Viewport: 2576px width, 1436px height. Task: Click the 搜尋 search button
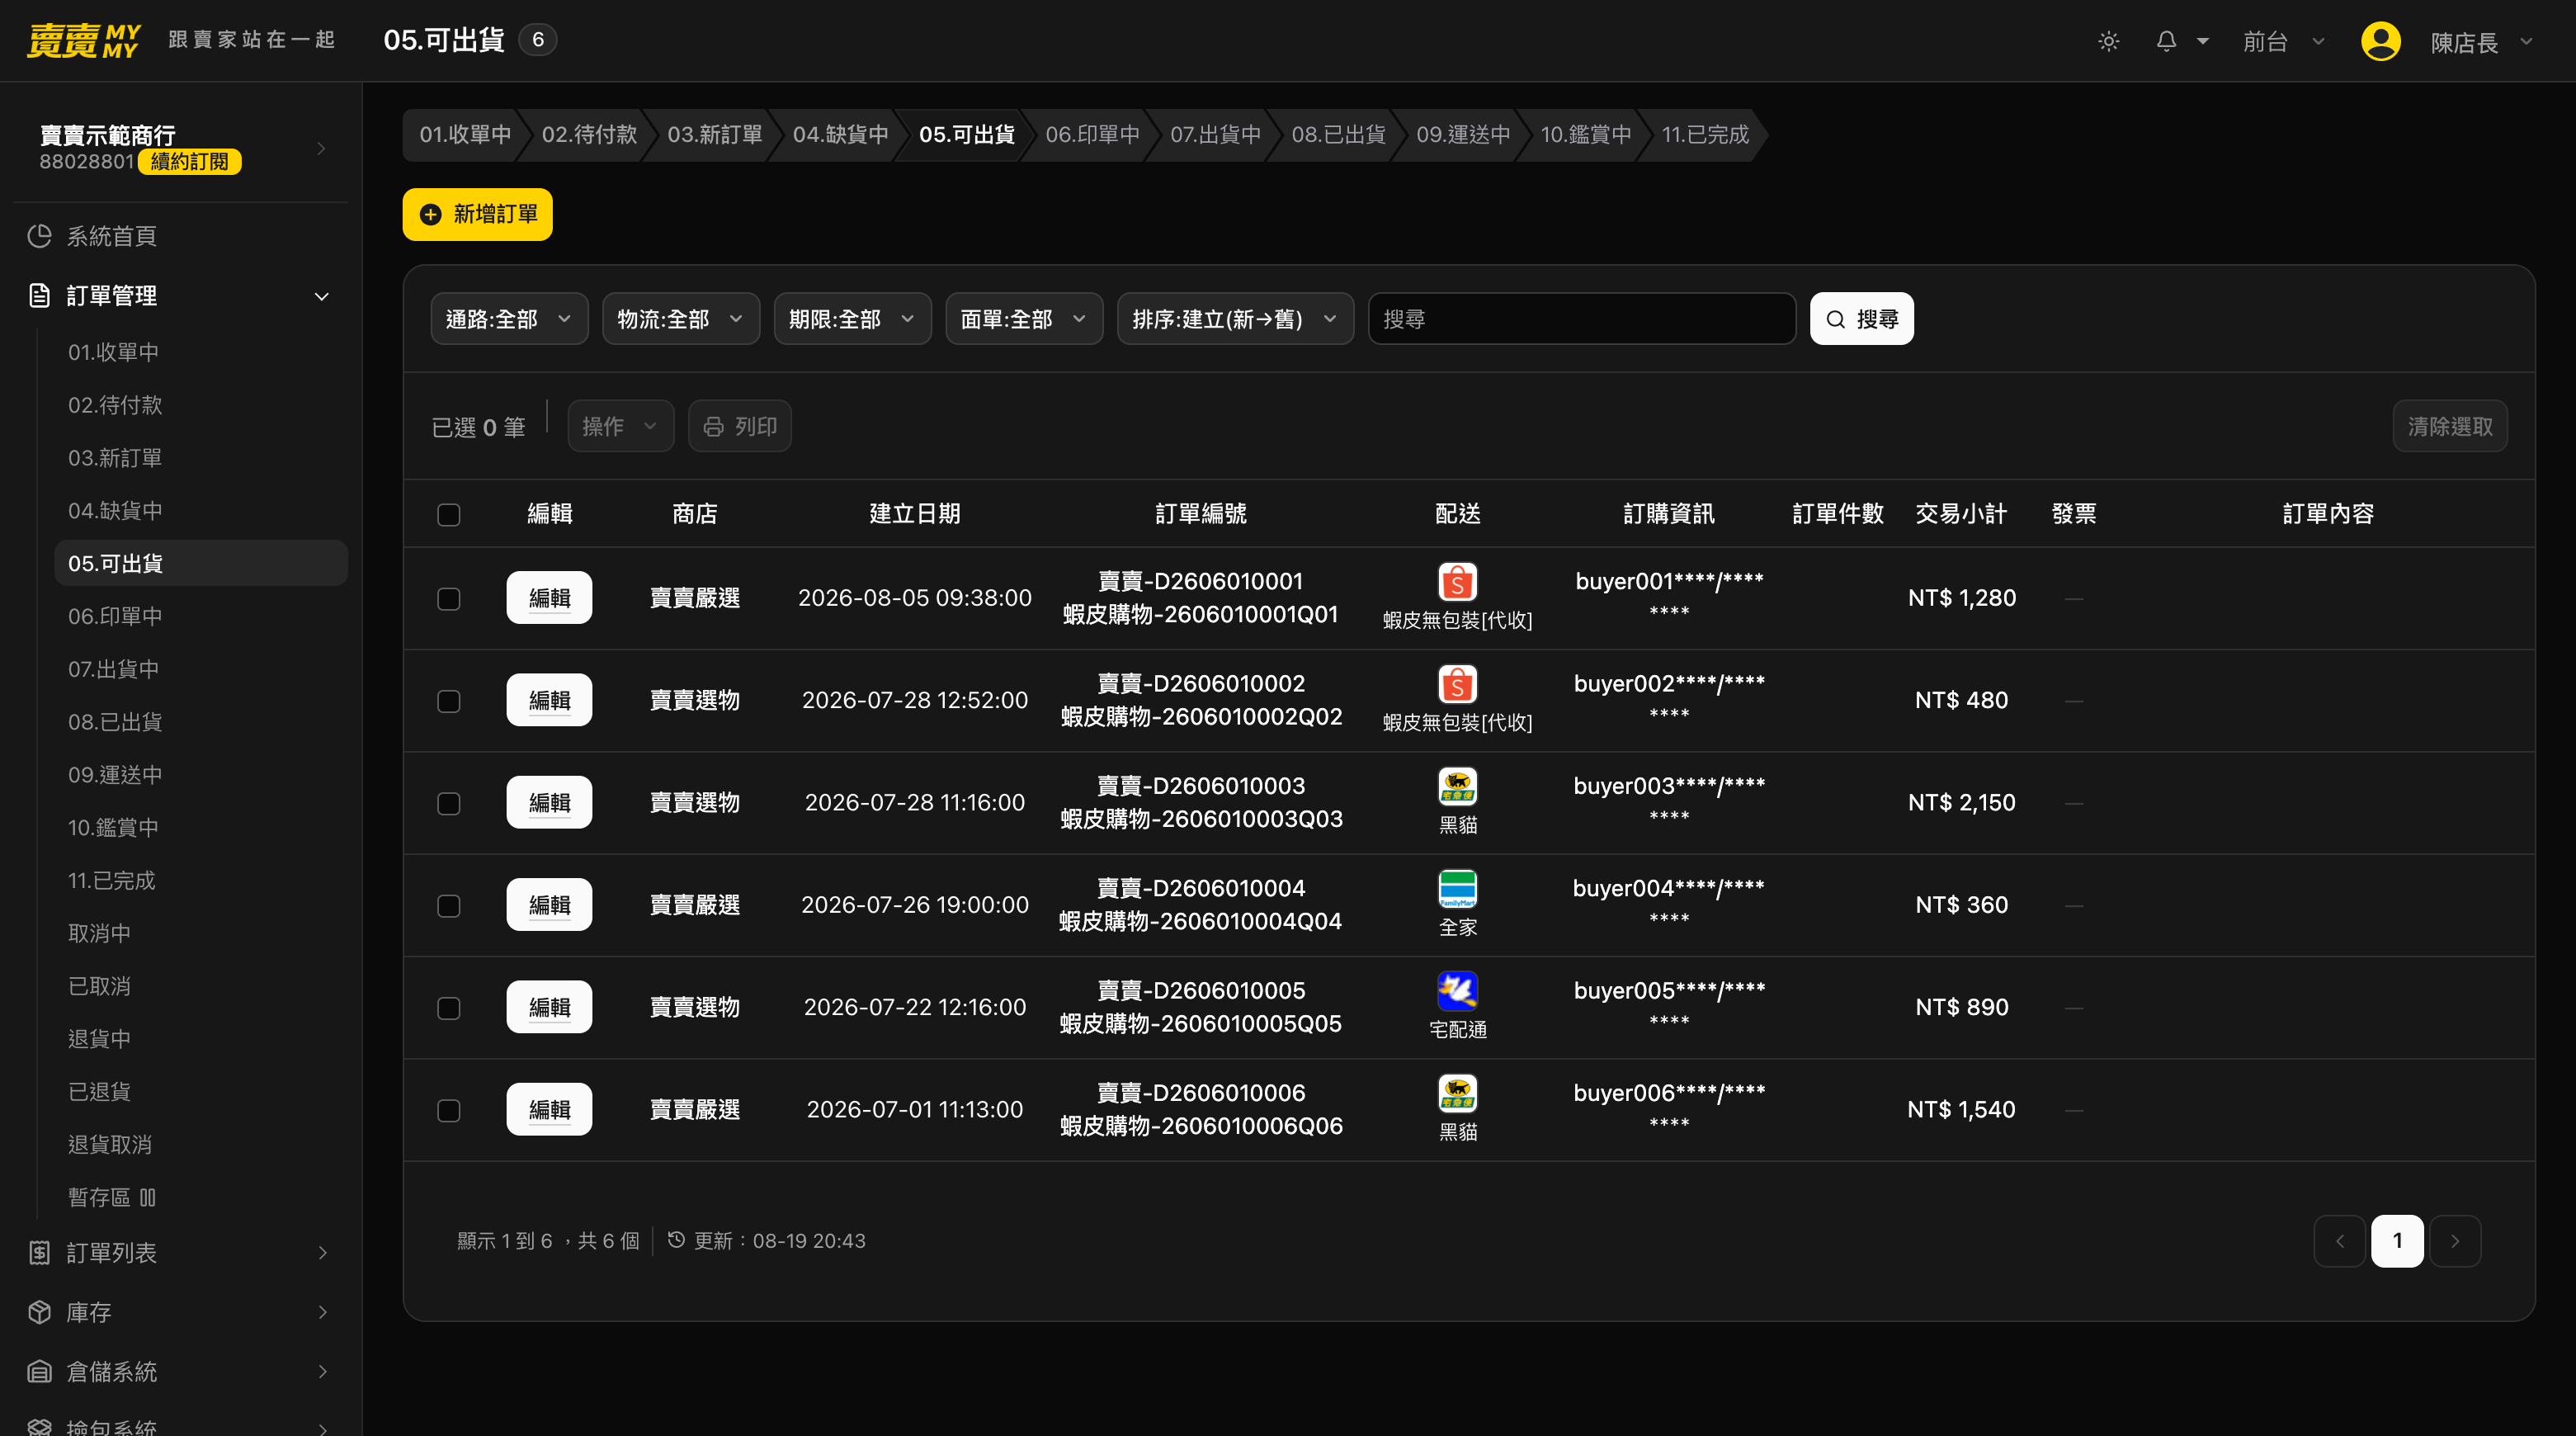click(x=1862, y=319)
